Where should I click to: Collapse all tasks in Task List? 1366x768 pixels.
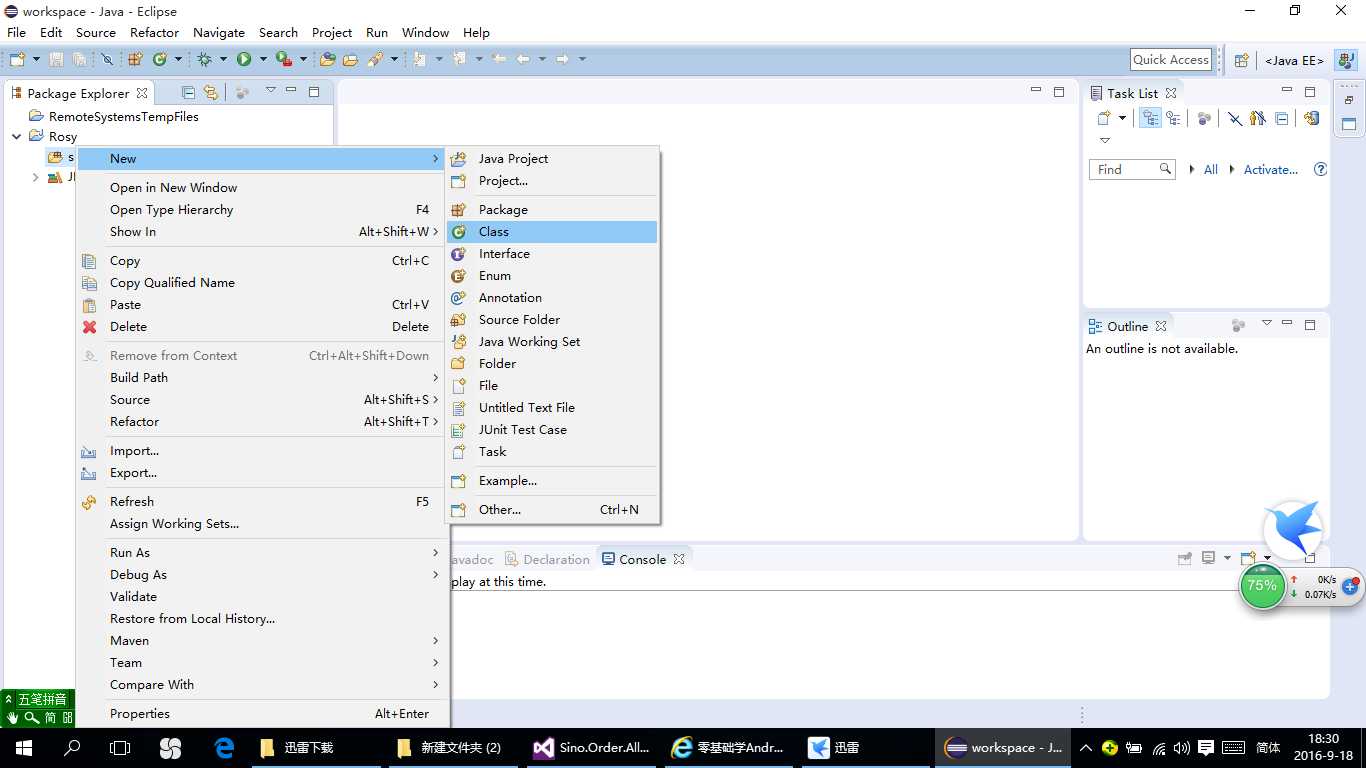coord(1281,117)
